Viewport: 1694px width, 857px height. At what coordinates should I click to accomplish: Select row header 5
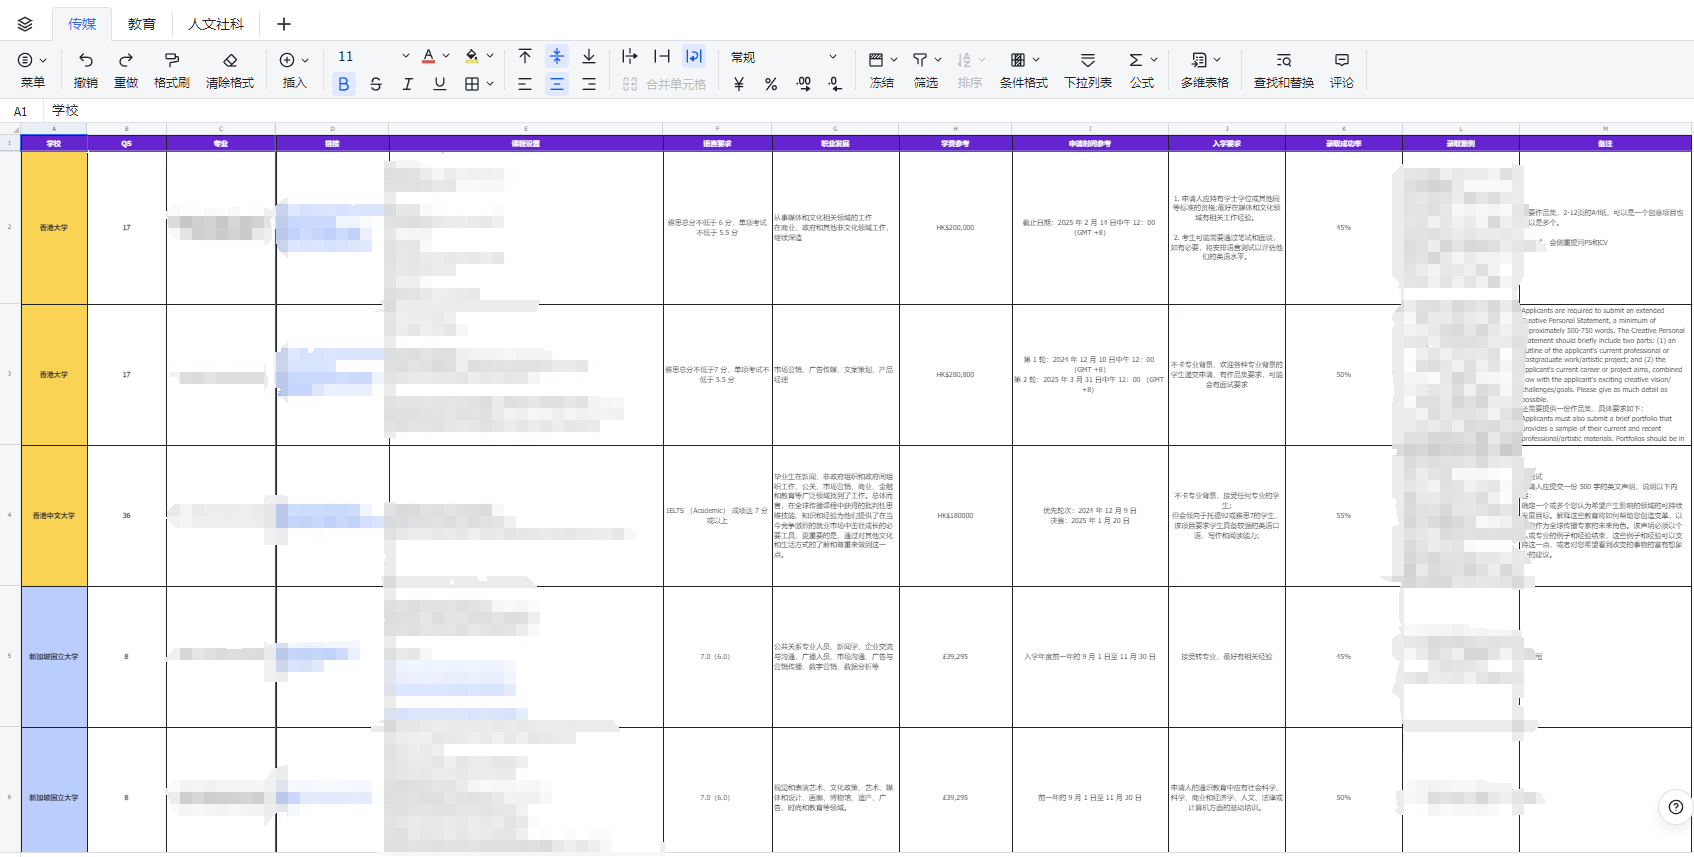click(x=10, y=657)
